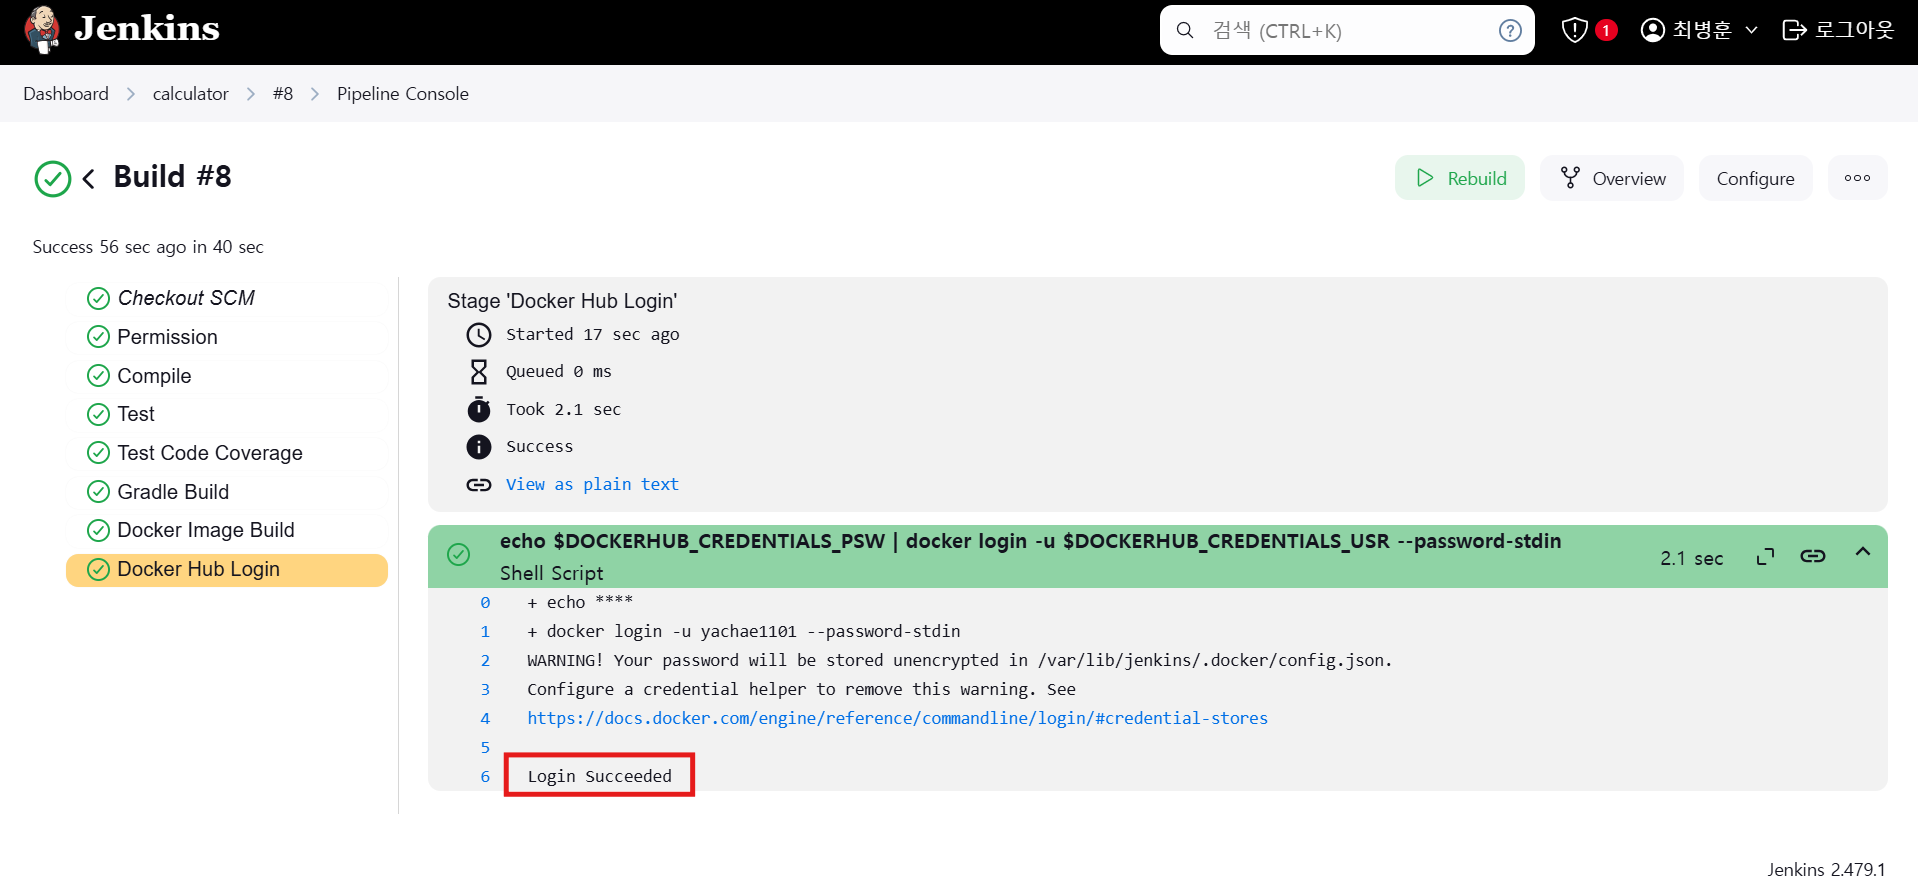
Task: Click the "Took 2.1 sec" text
Action: click(x=563, y=409)
